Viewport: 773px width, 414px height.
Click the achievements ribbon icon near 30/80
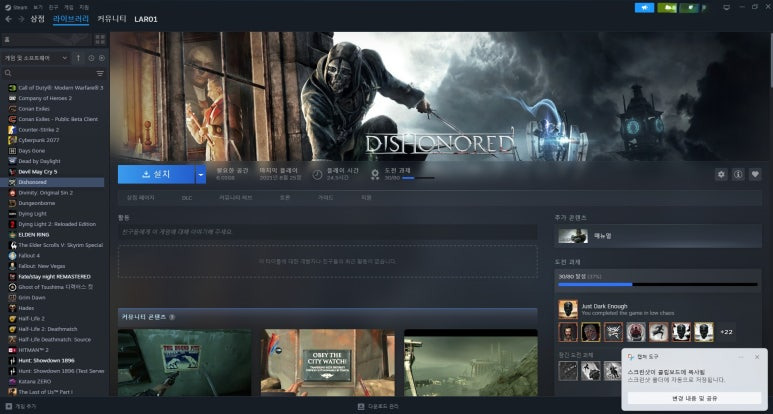(375, 174)
